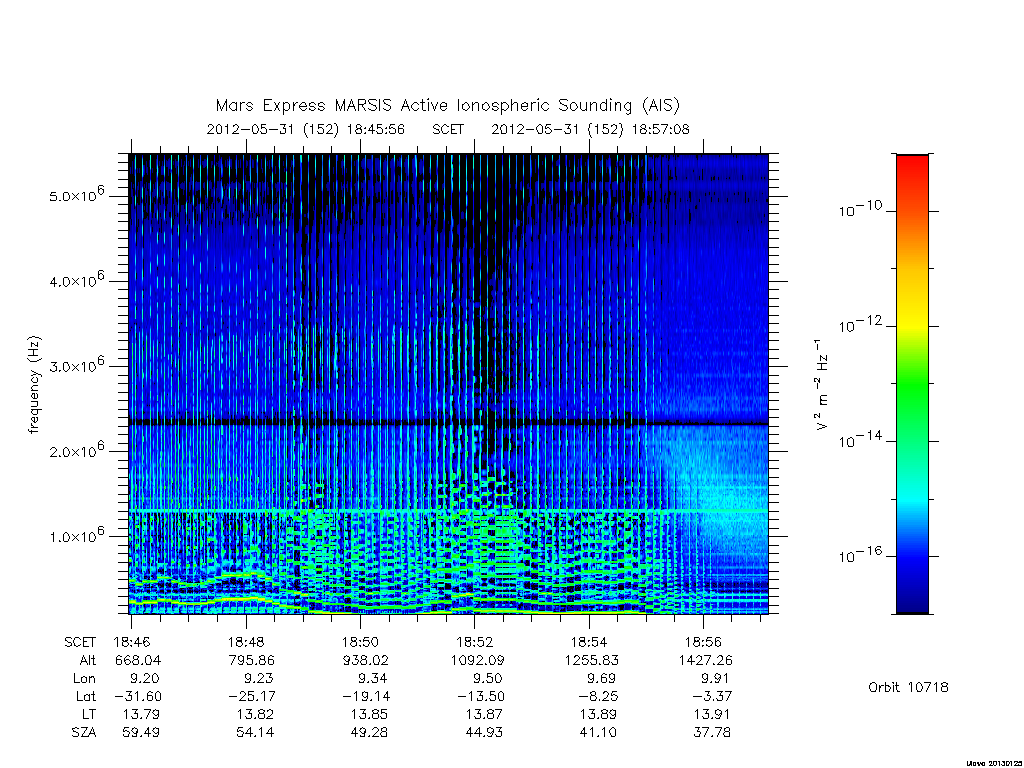
Task: Click the SZA value '59.49'
Action: [x=141, y=732]
